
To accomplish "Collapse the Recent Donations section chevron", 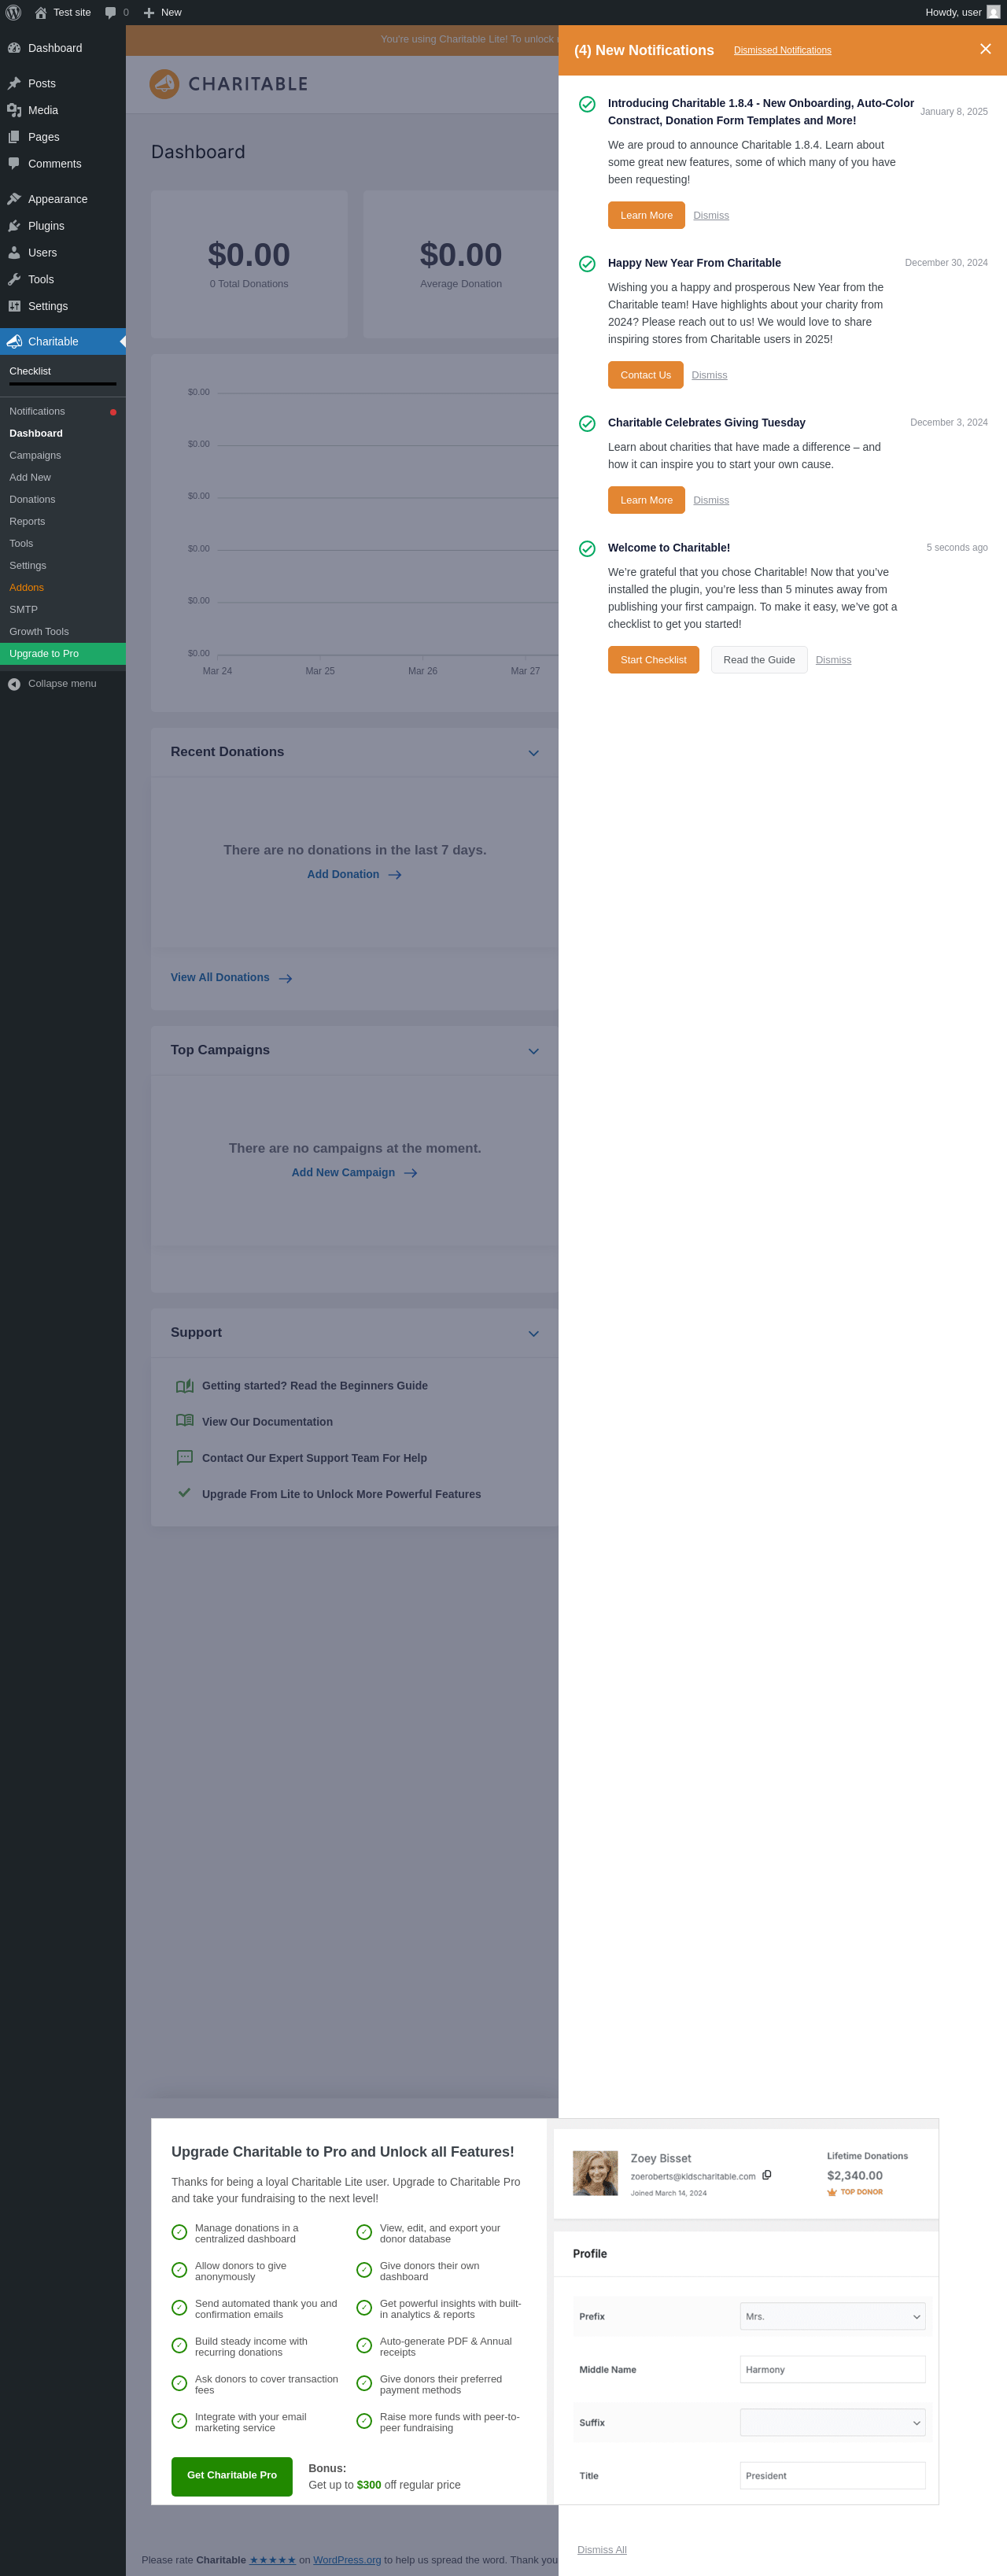I will point(533,753).
